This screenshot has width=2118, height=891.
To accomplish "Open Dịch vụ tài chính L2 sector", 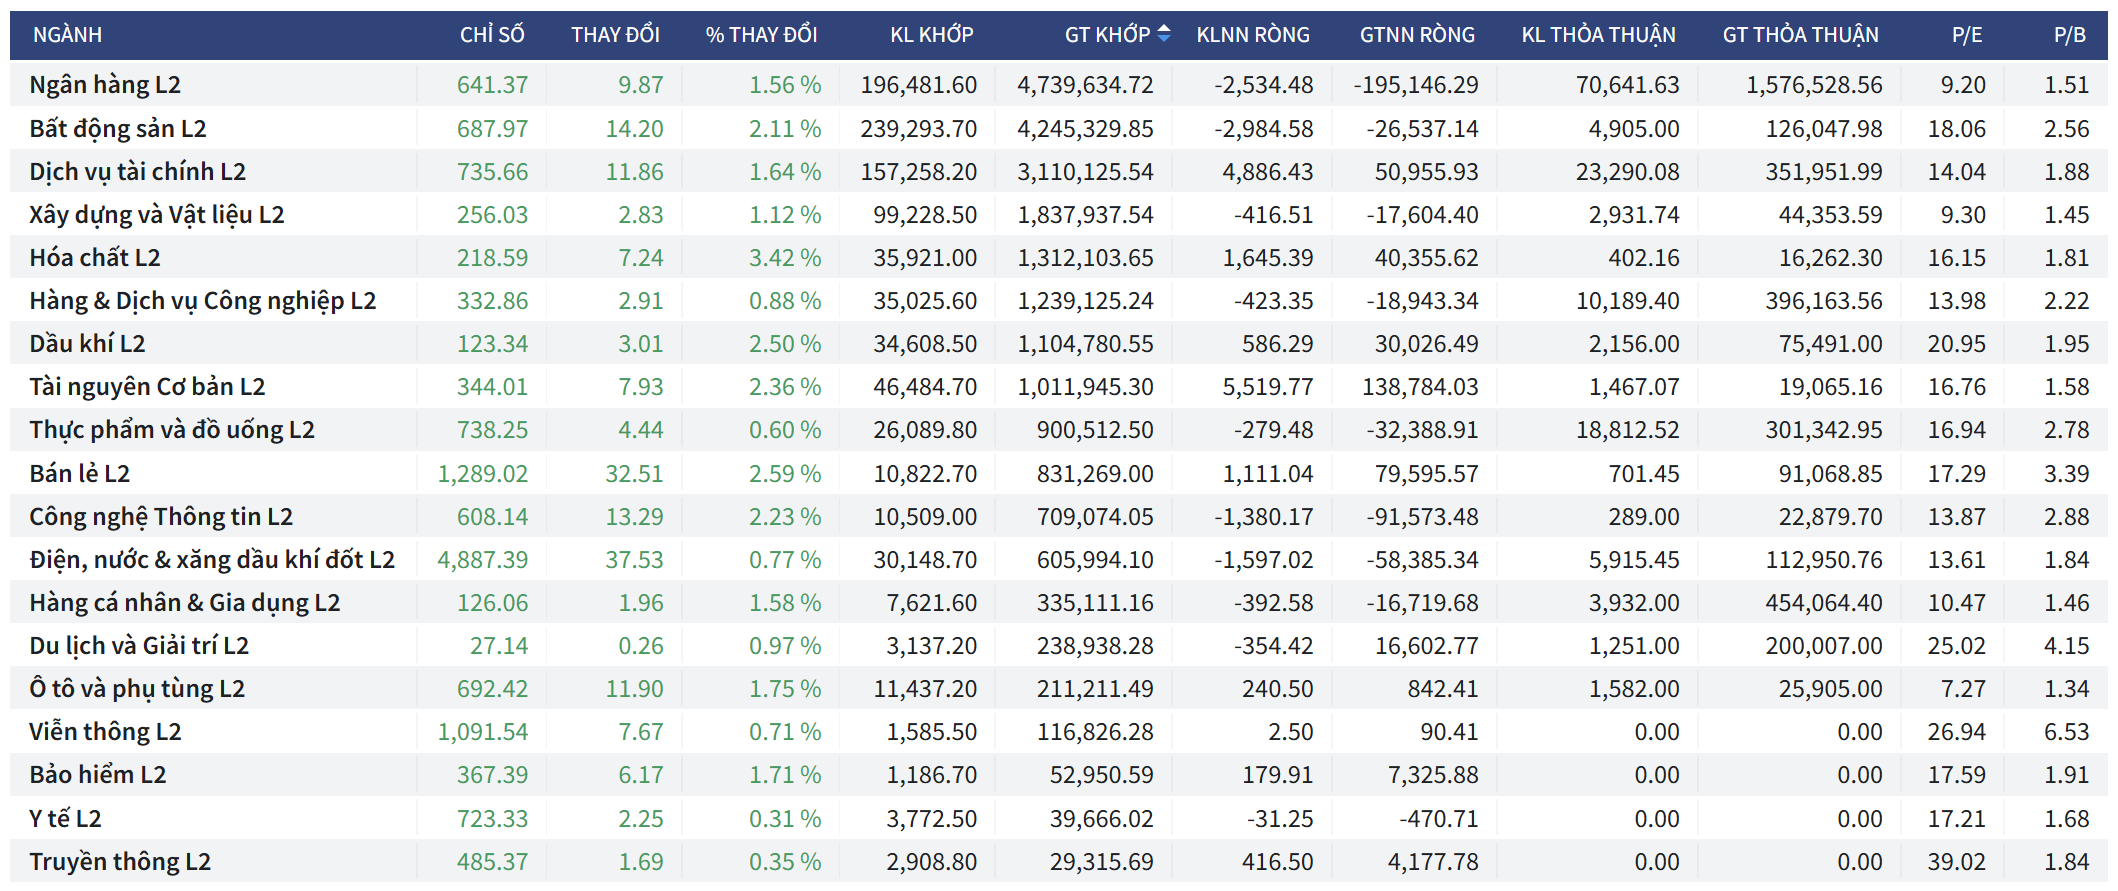I will (x=137, y=172).
